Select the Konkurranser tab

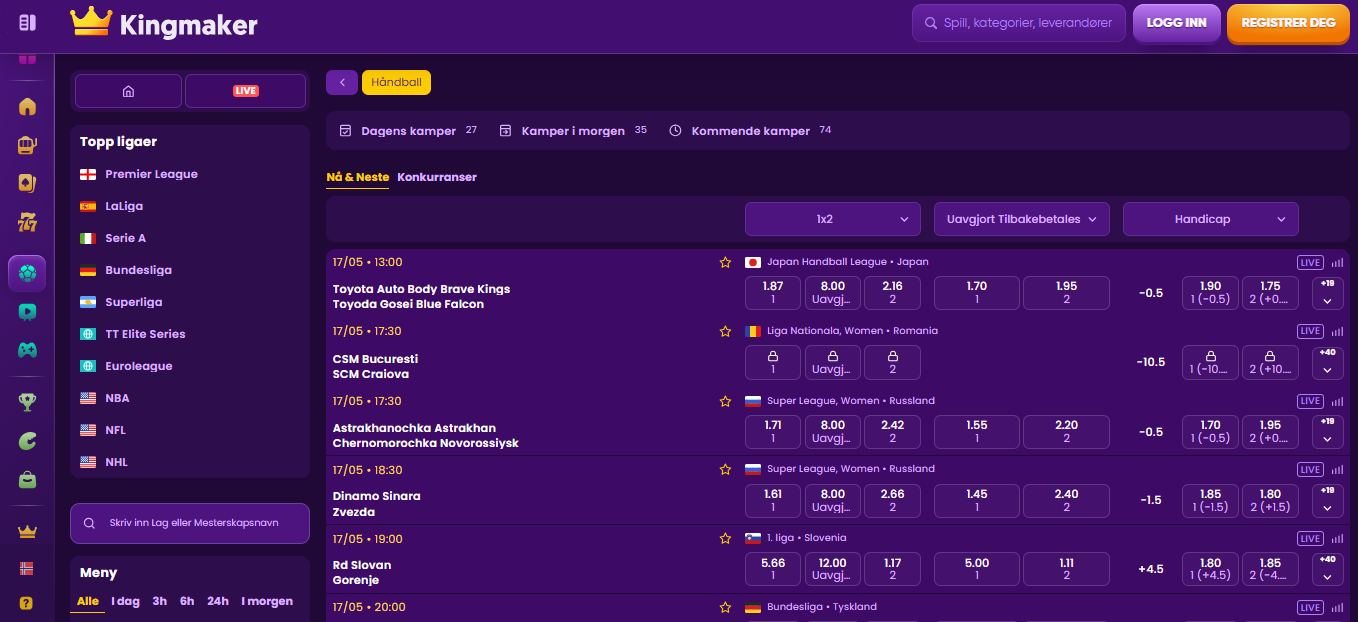(x=437, y=177)
